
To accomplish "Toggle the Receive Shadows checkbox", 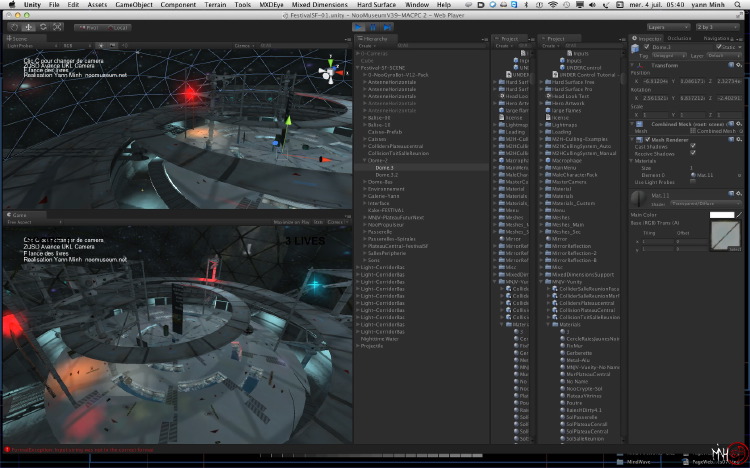I will point(692,152).
